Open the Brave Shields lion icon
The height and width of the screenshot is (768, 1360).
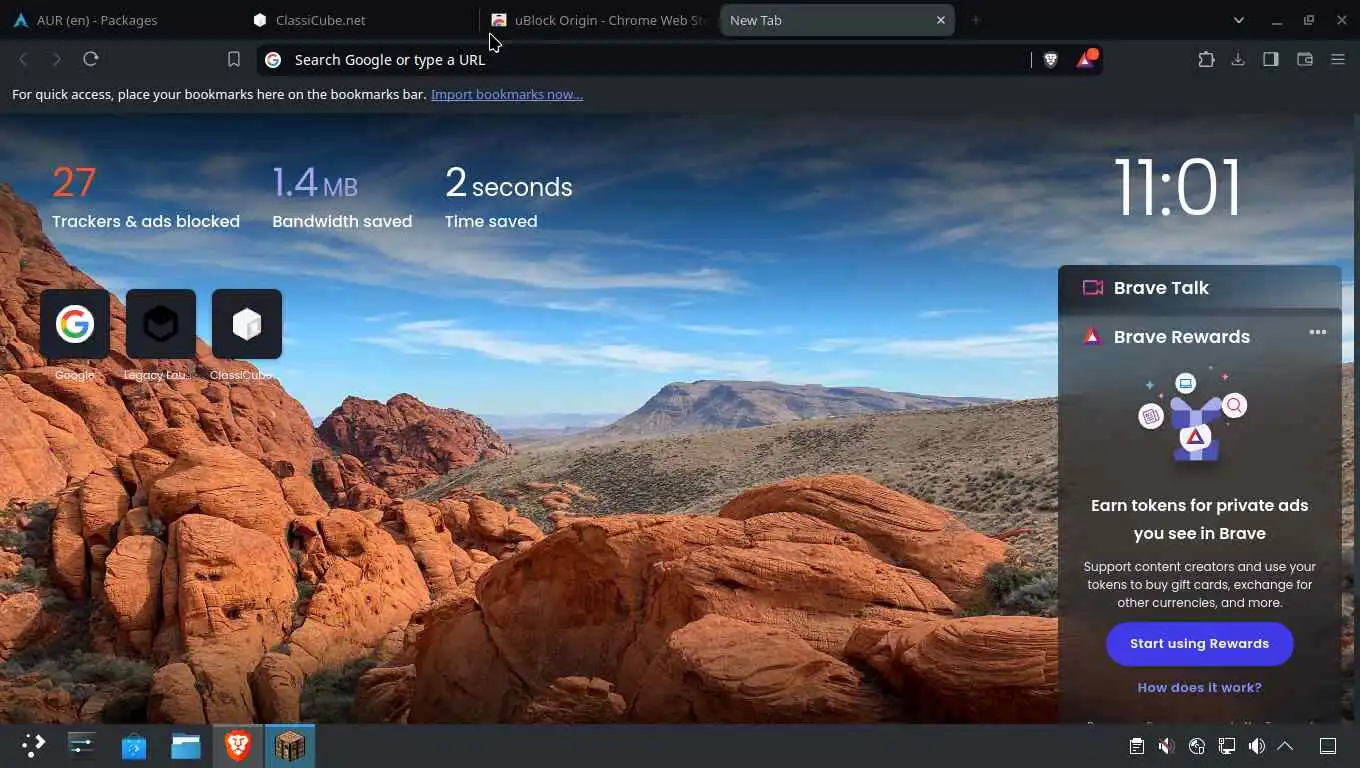[x=1051, y=60]
